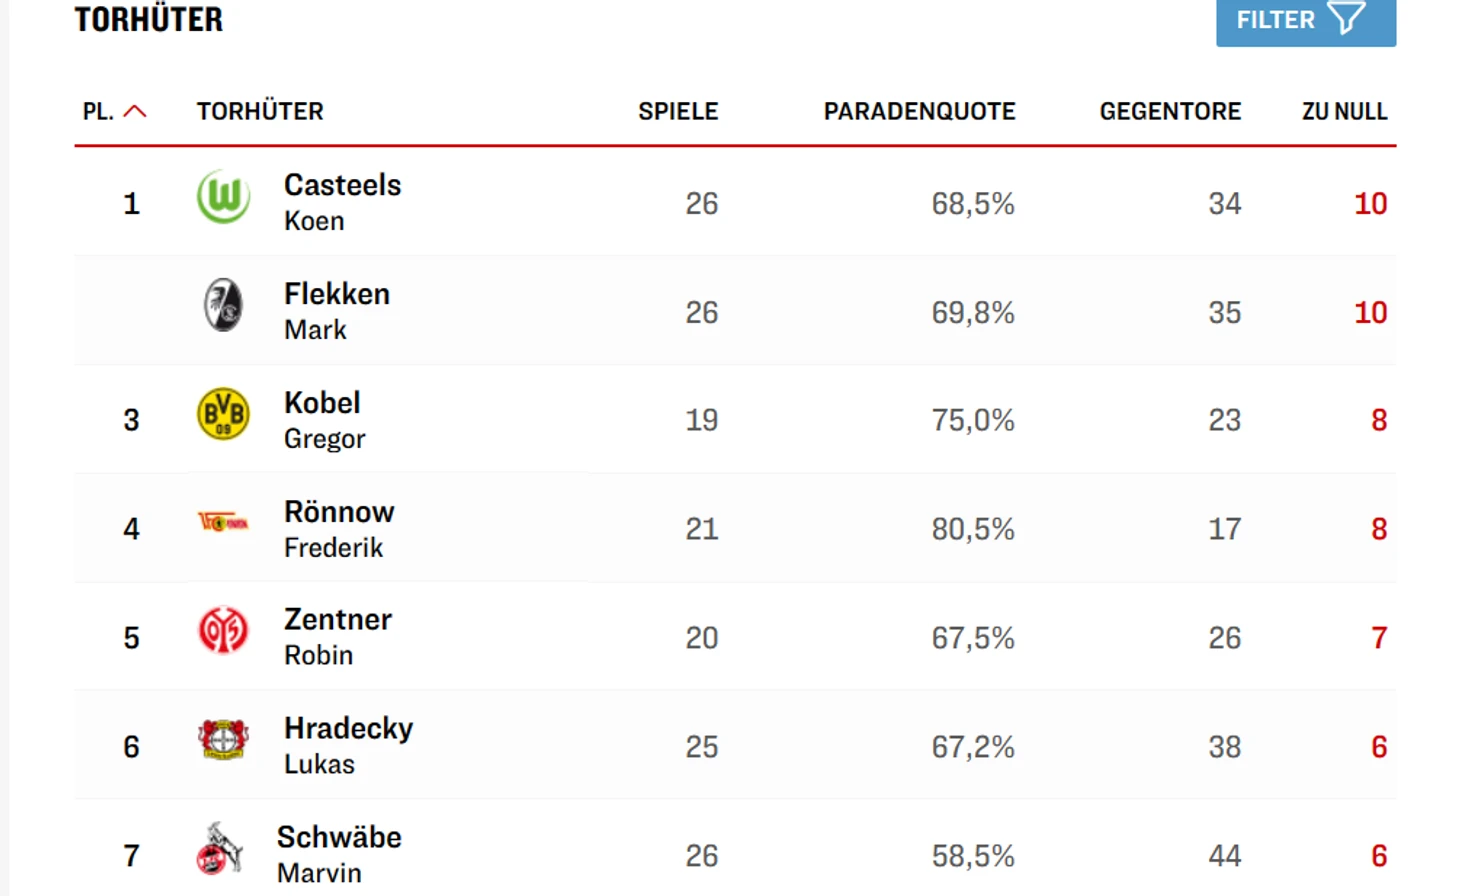Sort table by Paradenquote column
Image resolution: width=1460 pixels, height=896 pixels.
click(919, 111)
